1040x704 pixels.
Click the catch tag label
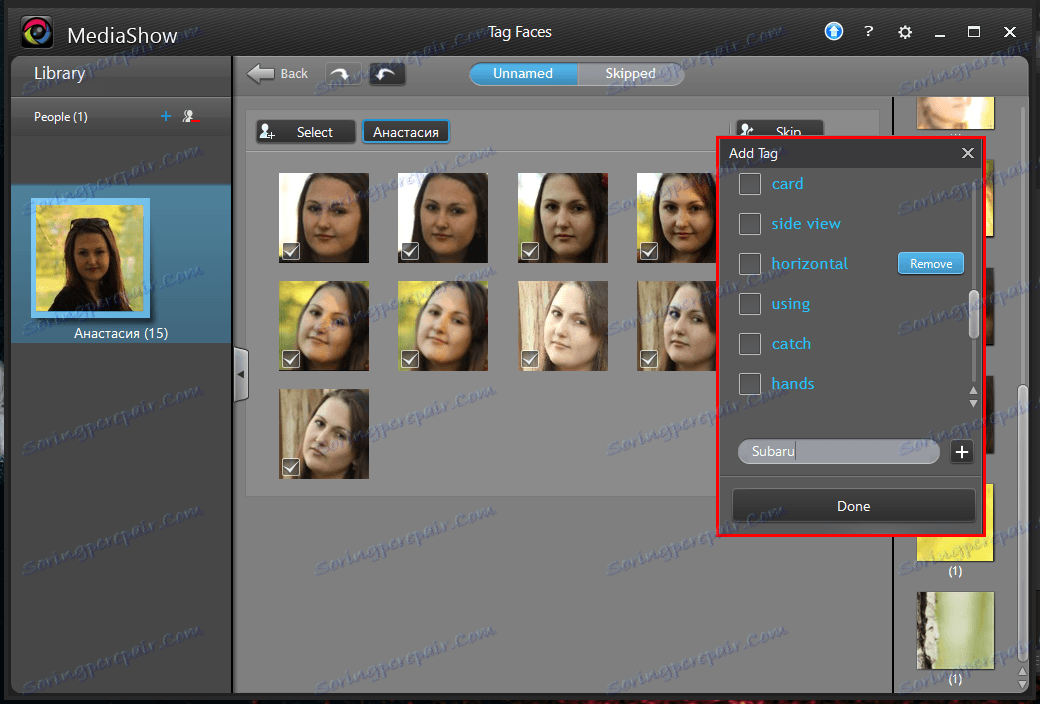pos(791,344)
